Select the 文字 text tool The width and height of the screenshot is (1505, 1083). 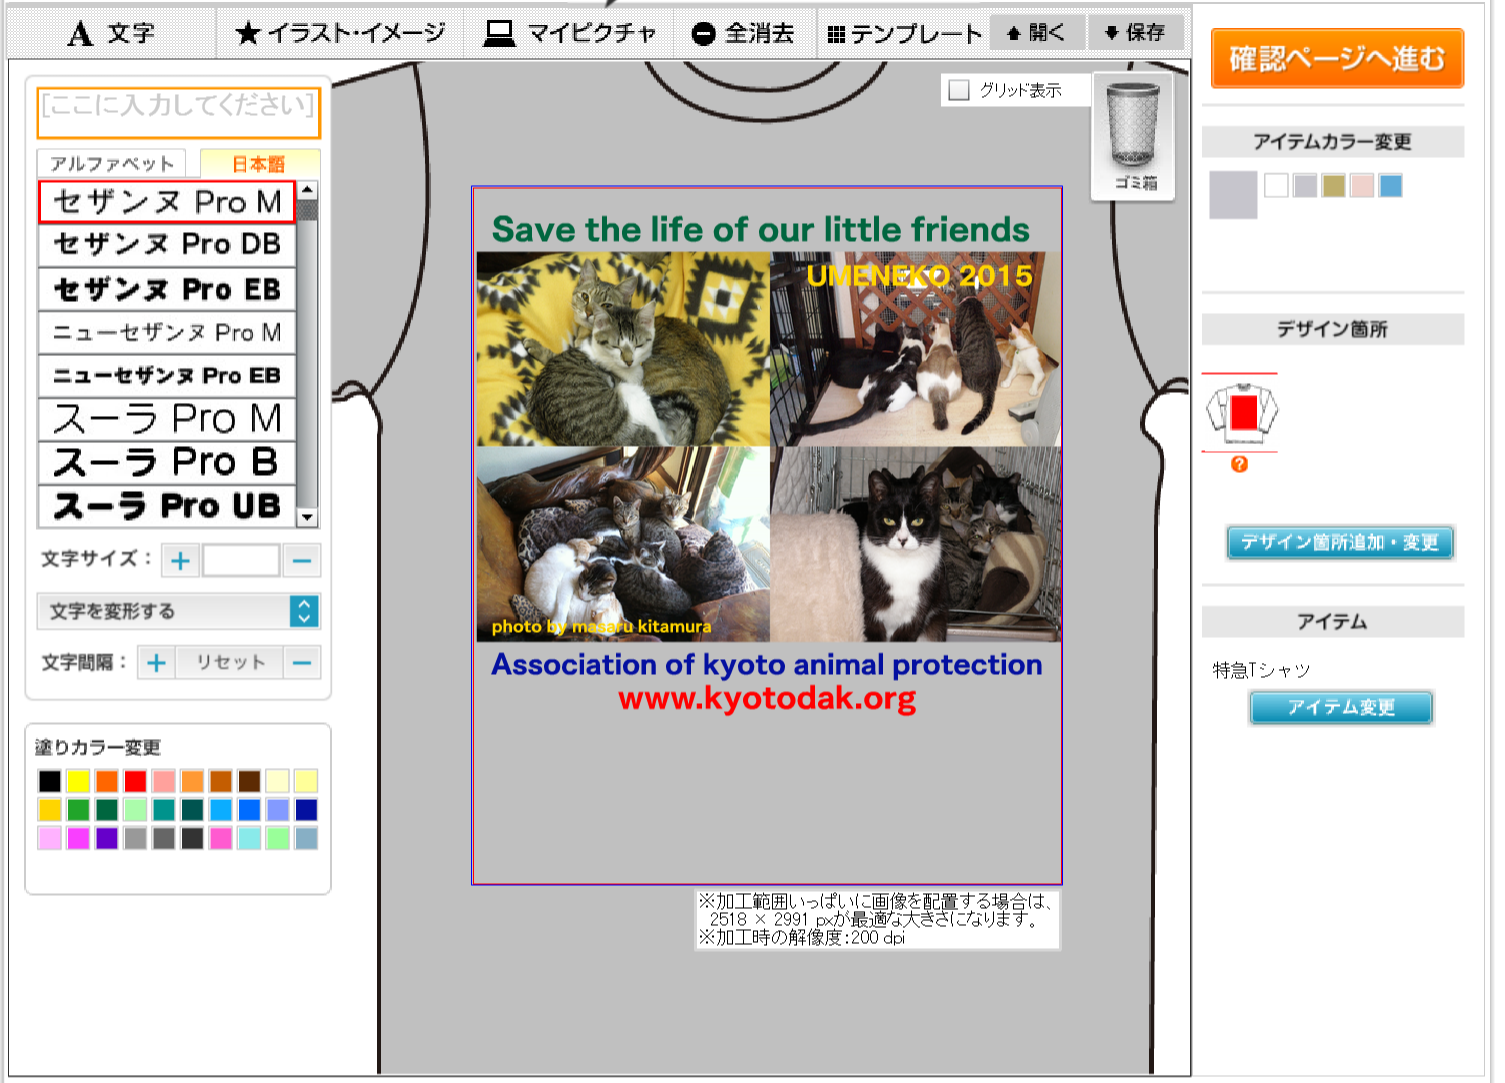coord(110,33)
